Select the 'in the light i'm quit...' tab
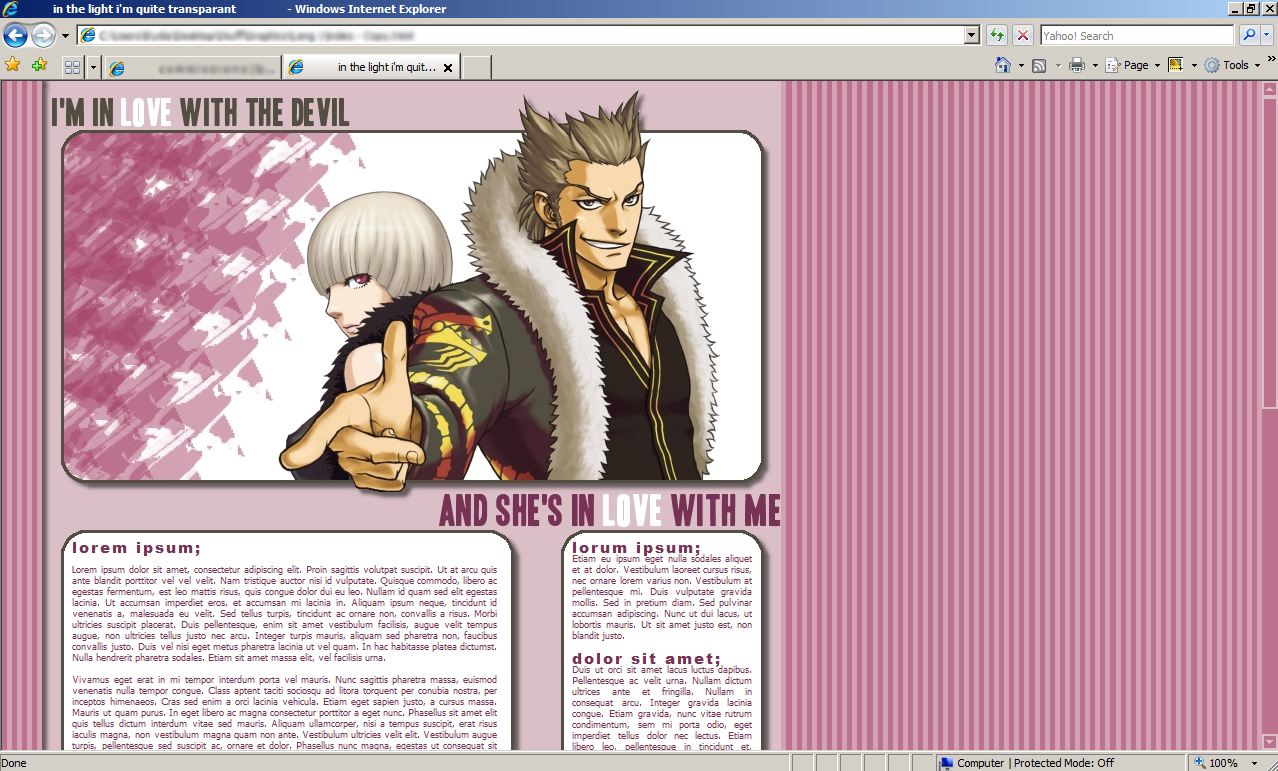The height and width of the screenshot is (771, 1278). (373, 67)
